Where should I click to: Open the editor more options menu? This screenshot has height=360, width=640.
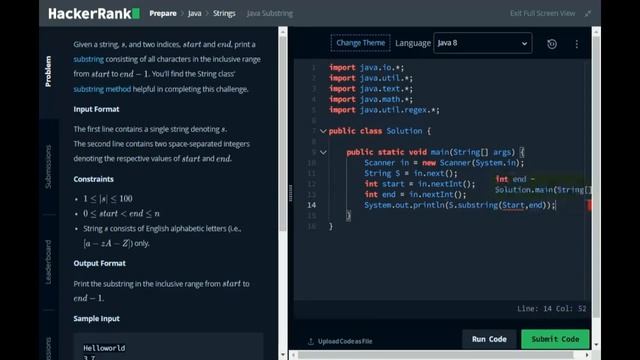pyautogui.click(x=576, y=44)
